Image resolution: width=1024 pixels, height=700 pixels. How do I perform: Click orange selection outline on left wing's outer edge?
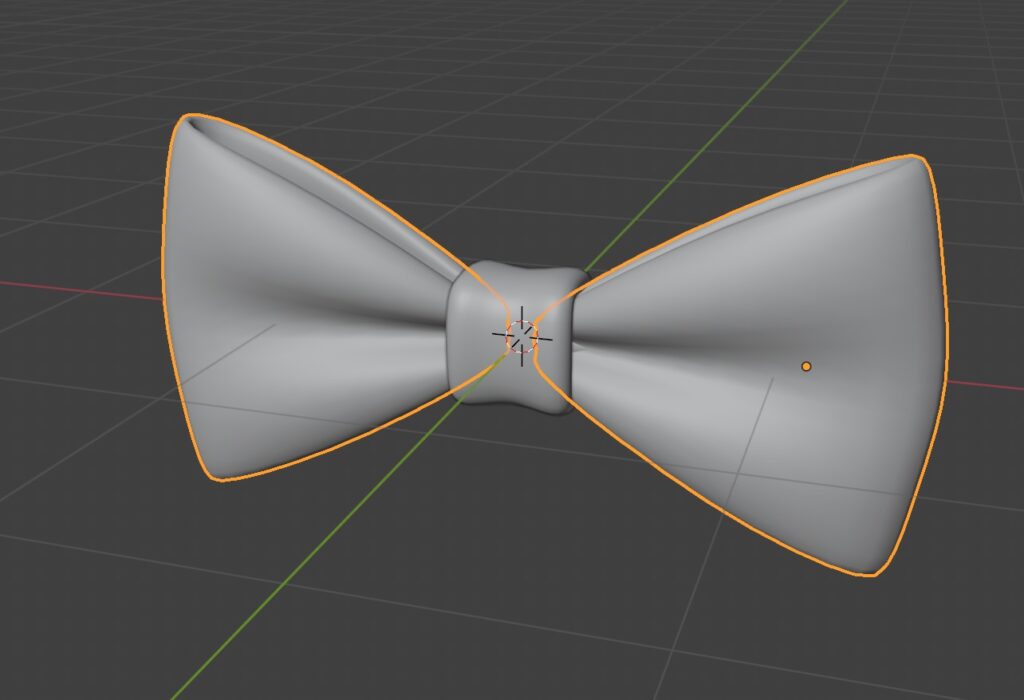pyautogui.click(x=163, y=300)
